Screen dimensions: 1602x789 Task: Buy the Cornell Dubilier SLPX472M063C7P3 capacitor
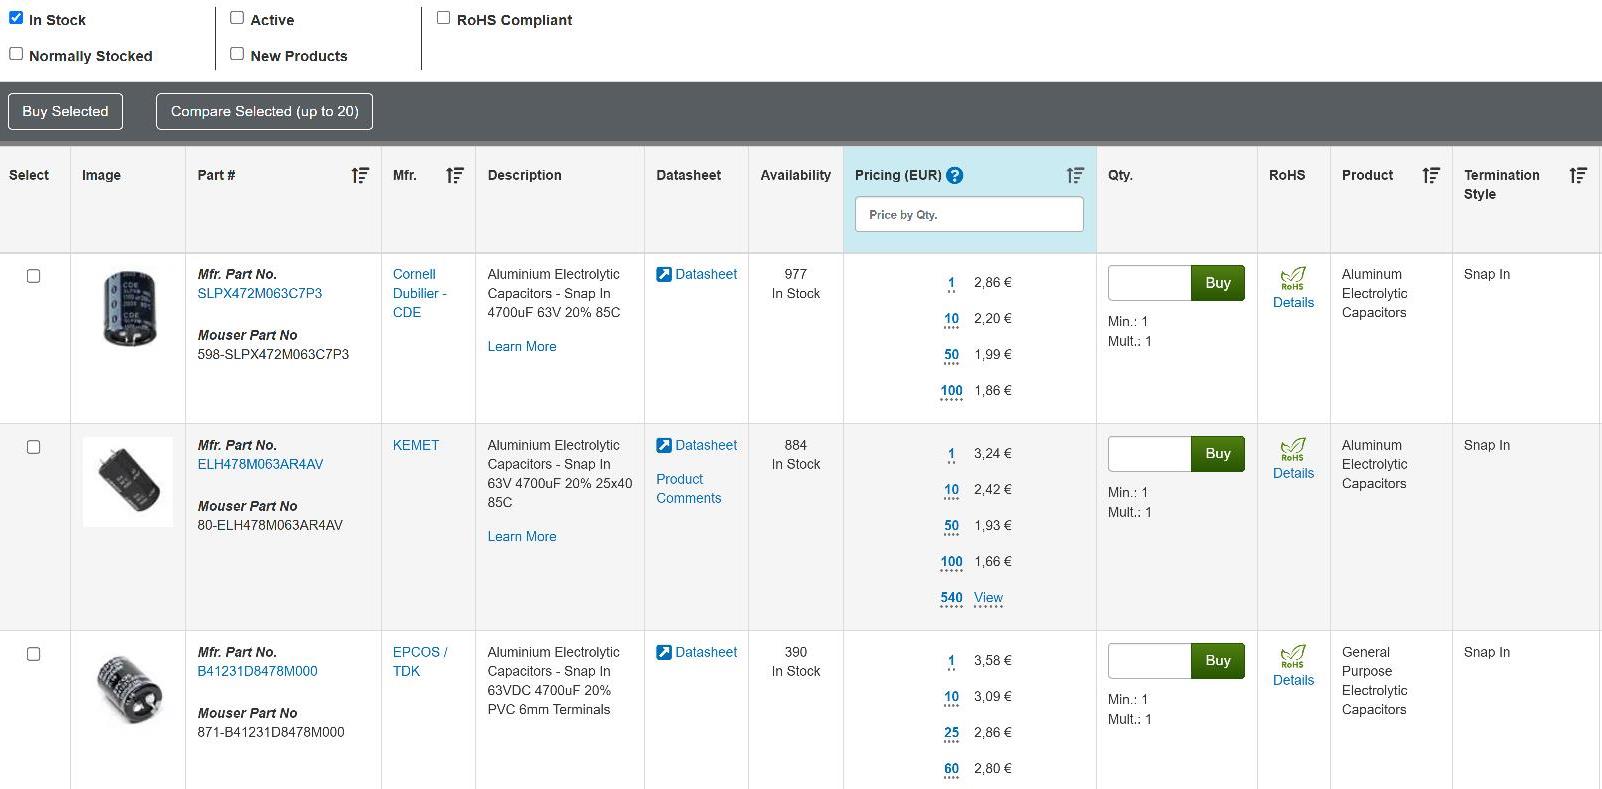coord(1217,283)
